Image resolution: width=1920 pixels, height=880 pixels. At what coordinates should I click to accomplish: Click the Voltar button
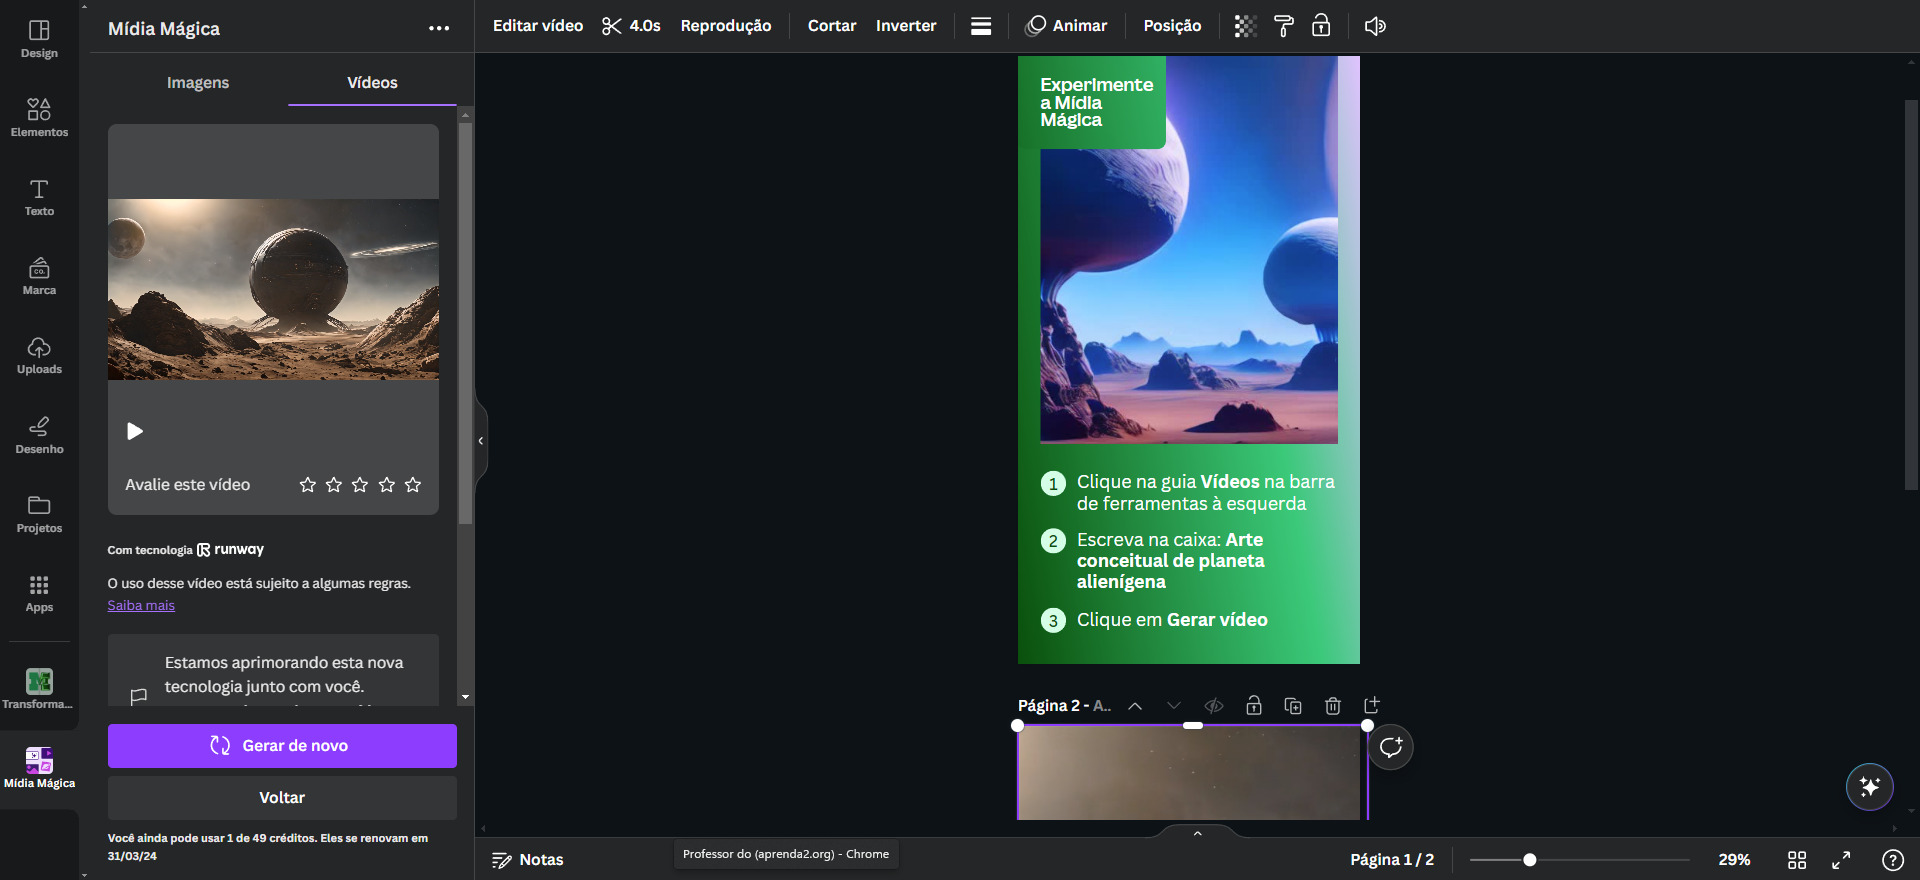[x=282, y=798]
